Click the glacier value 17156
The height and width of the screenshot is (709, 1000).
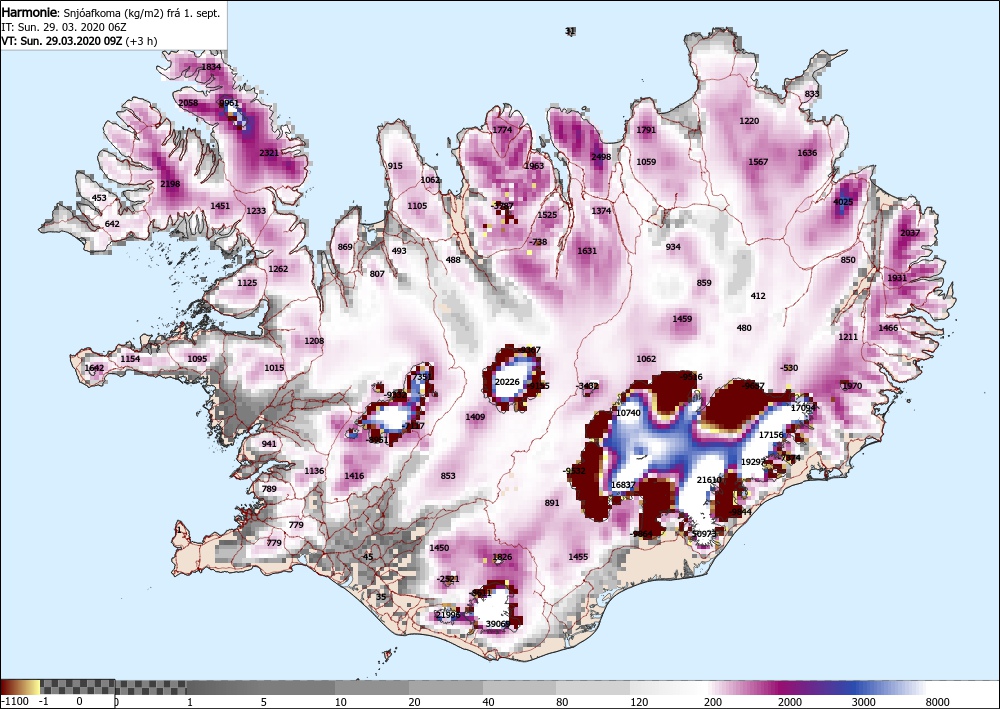coord(771,435)
